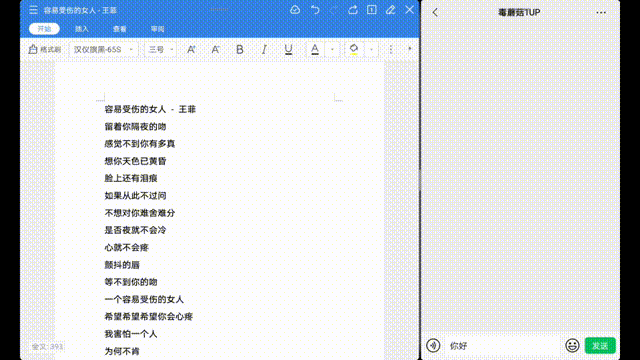Increase font size with A+ icon
Viewport: 640px width, 360px height.
[x=191, y=49]
